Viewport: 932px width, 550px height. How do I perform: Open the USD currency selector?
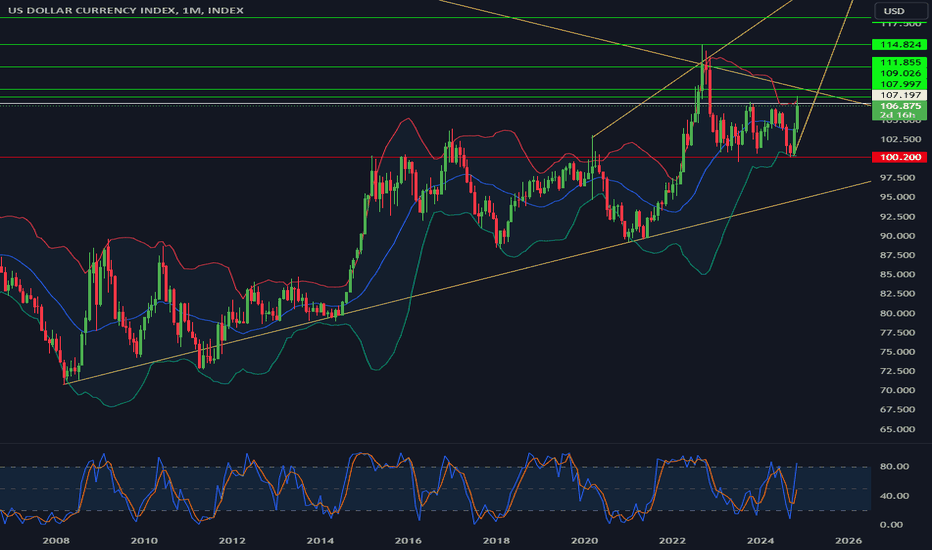point(899,11)
